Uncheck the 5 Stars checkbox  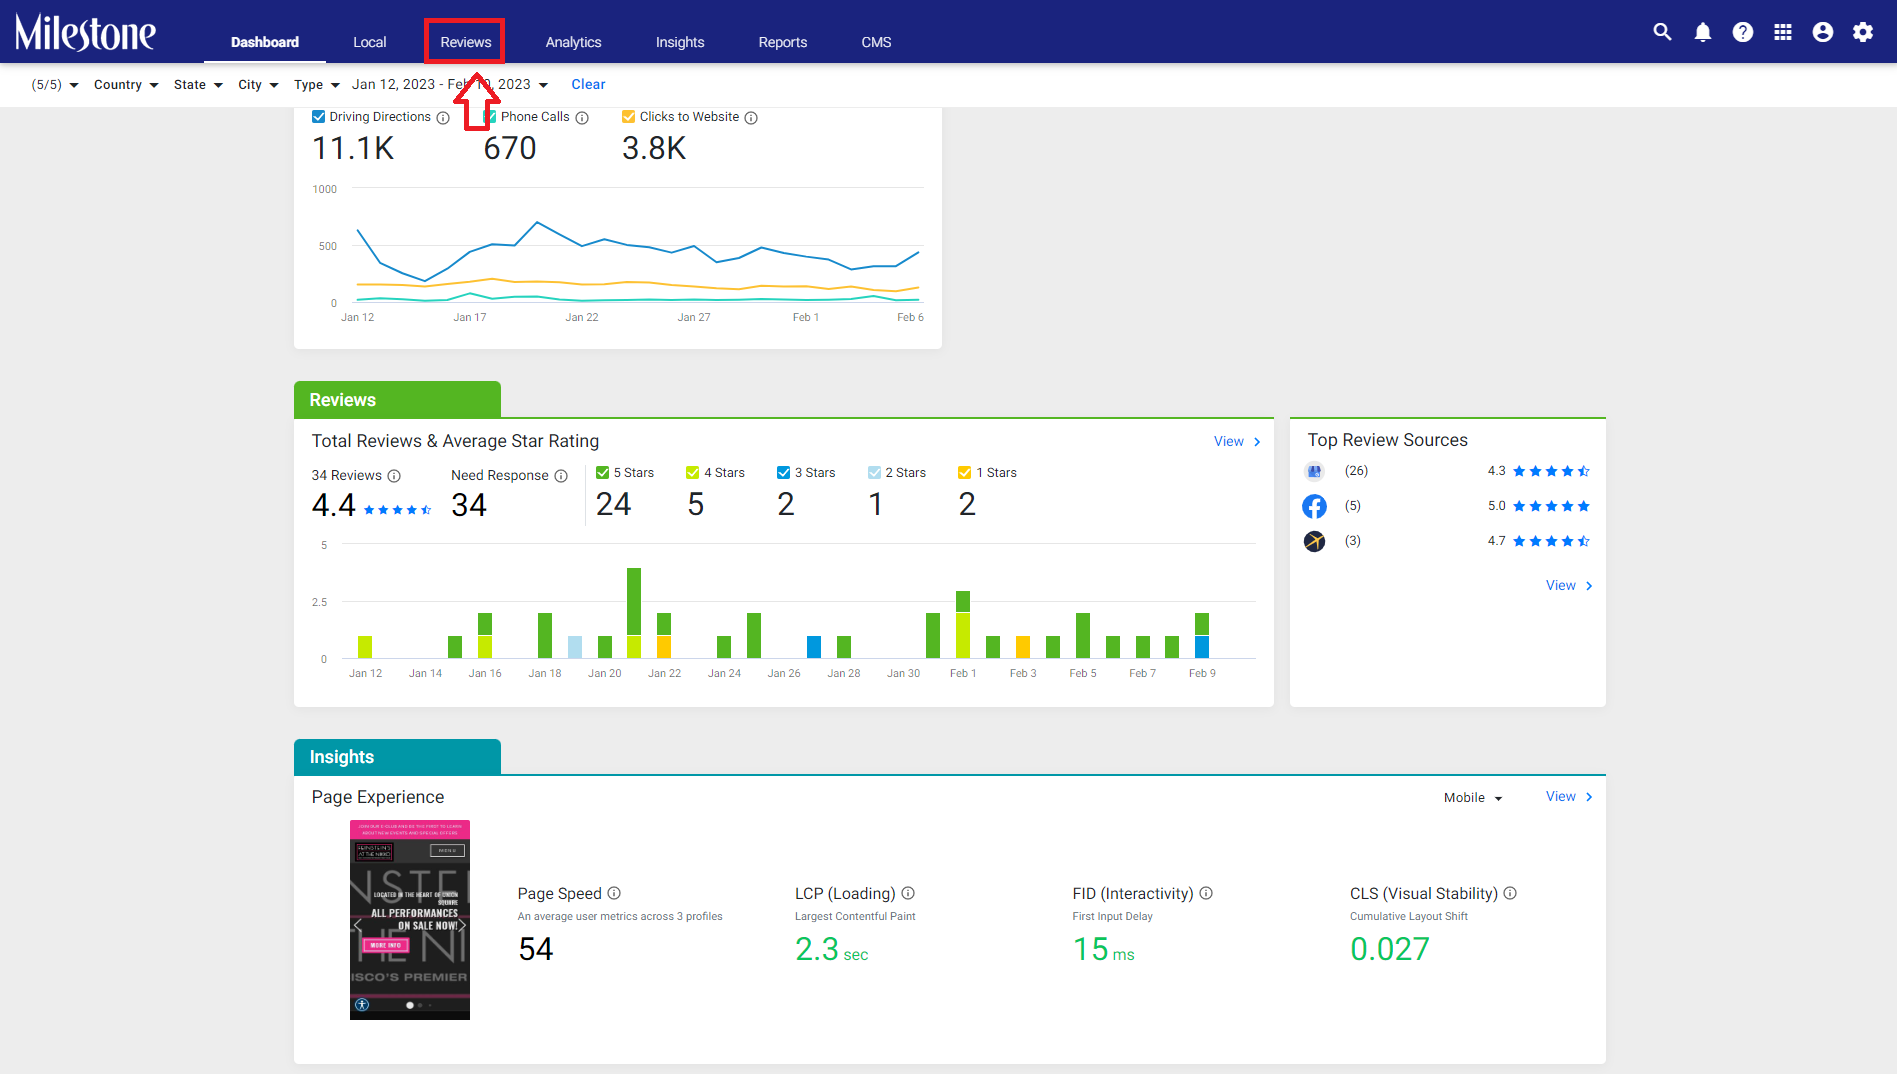[602, 472]
